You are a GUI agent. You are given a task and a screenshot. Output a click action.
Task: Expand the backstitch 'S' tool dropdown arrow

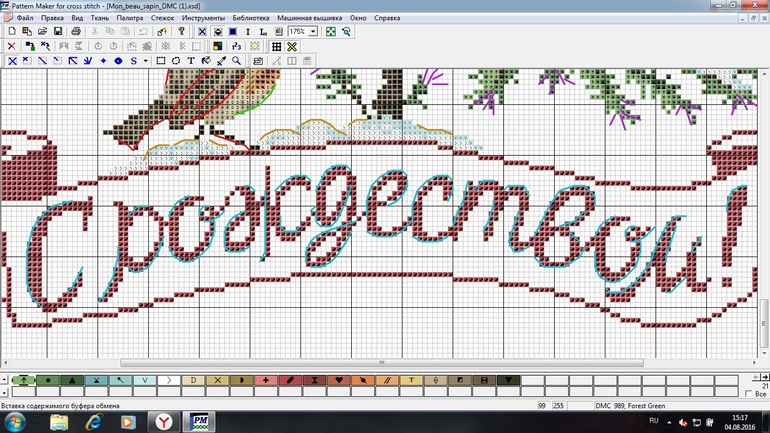pos(146,61)
